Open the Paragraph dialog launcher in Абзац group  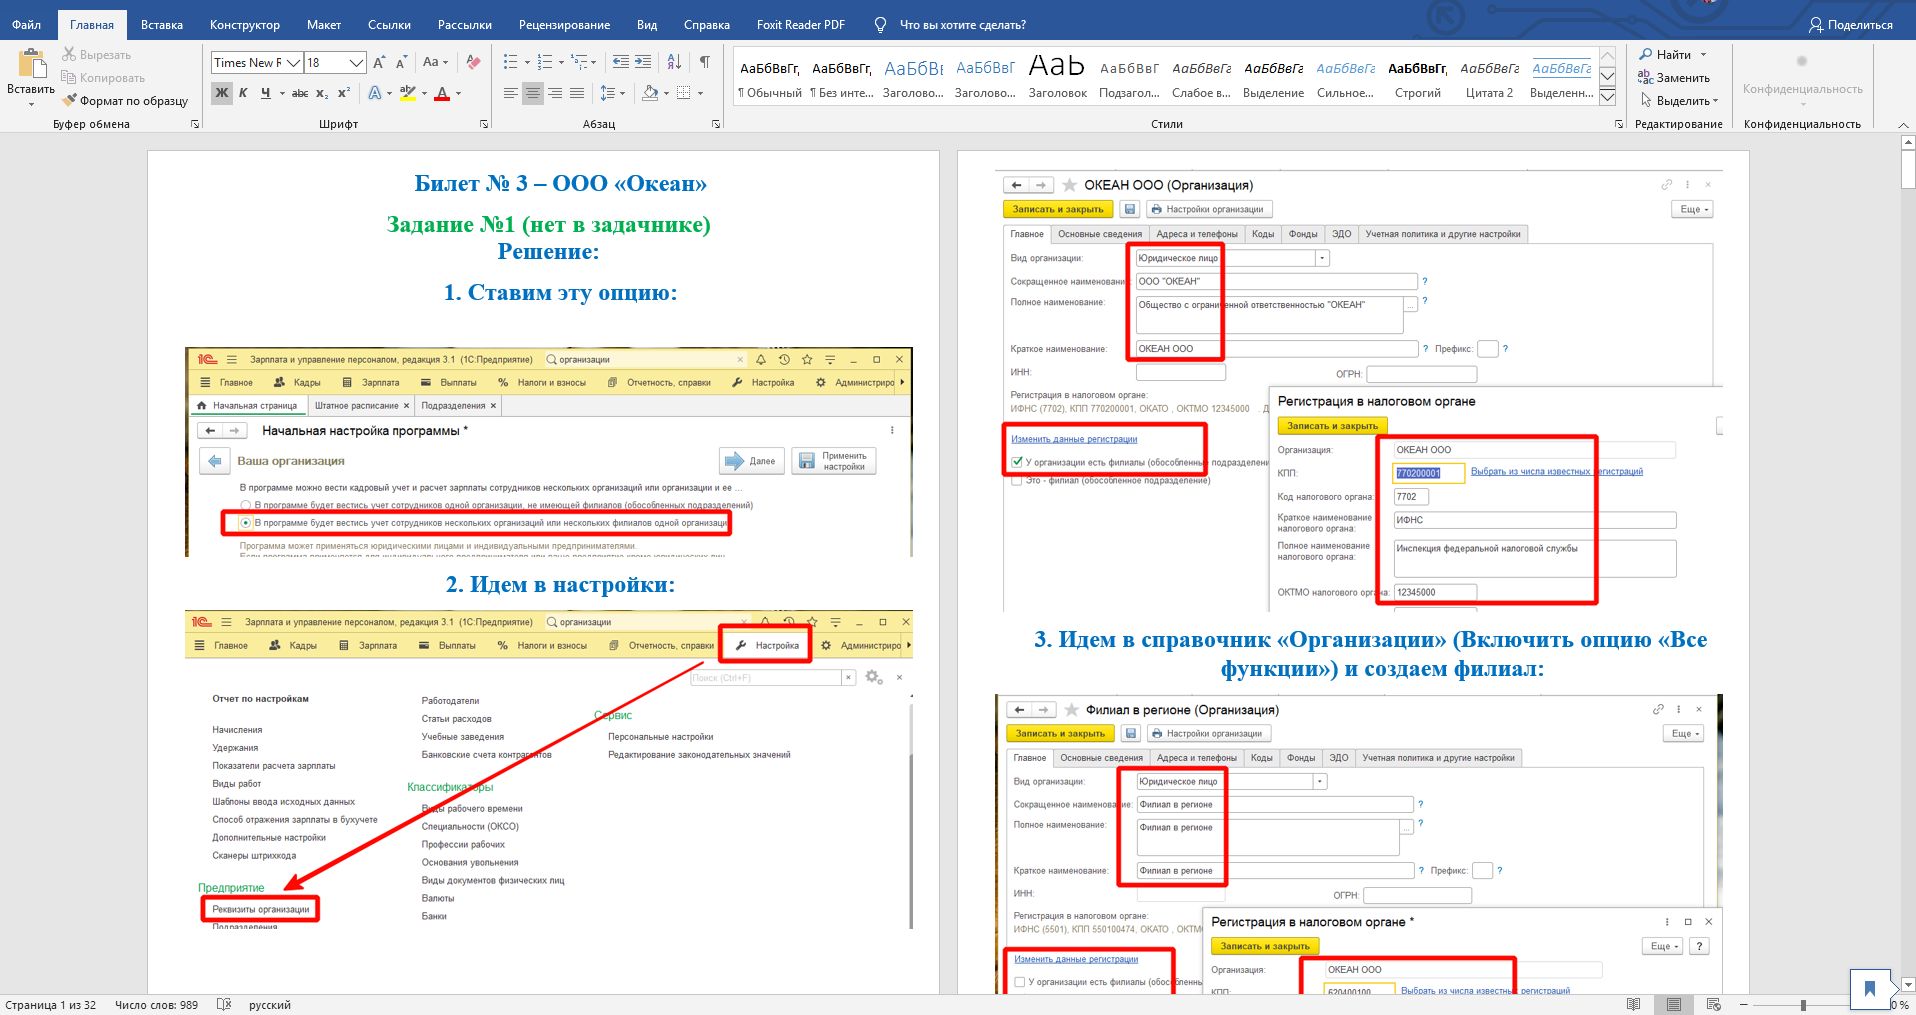pyautogui.click(x=716, y=124)
